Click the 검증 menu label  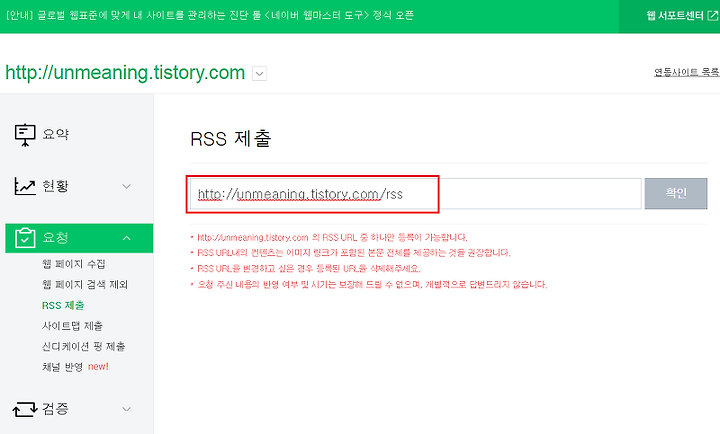(x=56, y=408)
